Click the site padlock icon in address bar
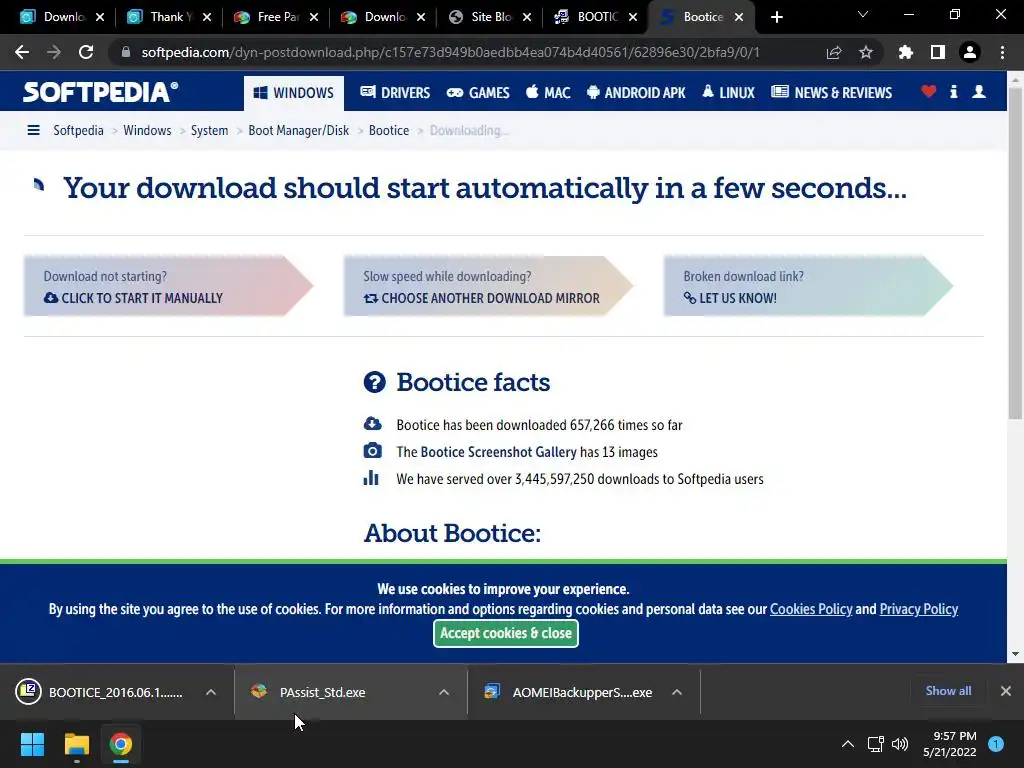This screenshot has width=1024, height=768. click(126, 52)
